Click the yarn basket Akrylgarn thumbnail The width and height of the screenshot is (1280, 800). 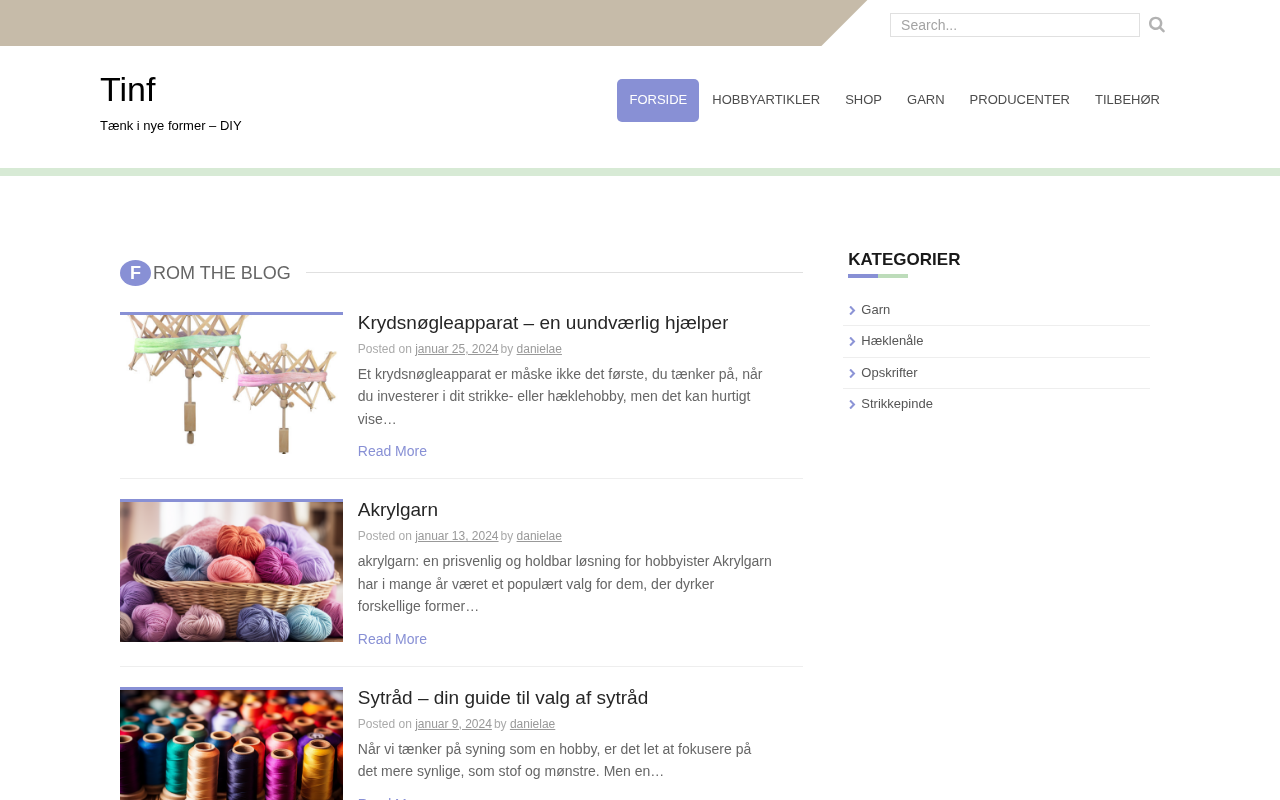click(x=231, y=571)
